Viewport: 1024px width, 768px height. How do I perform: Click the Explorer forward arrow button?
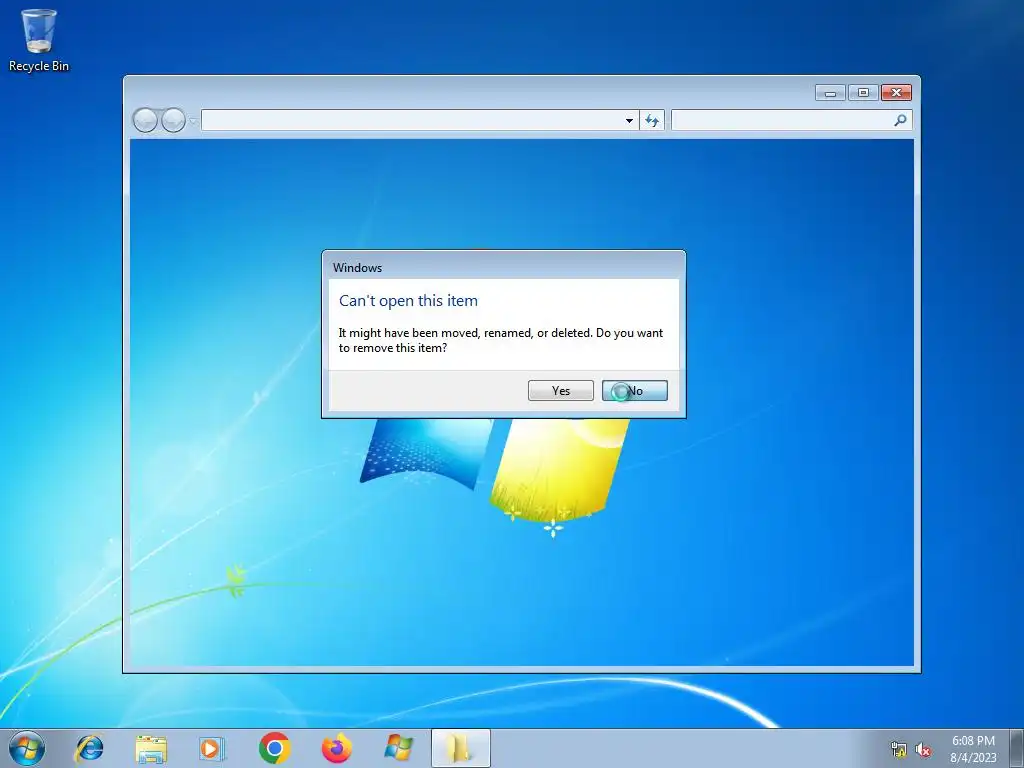tap(173, 120)
